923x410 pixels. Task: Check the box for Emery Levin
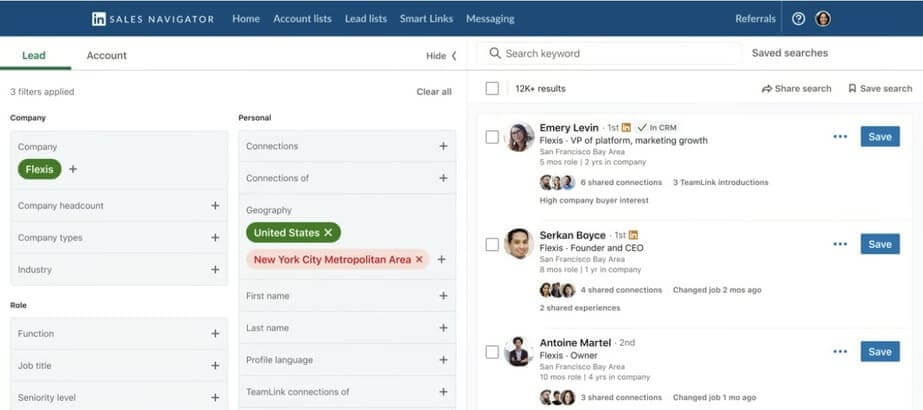[x=492, y=137]
